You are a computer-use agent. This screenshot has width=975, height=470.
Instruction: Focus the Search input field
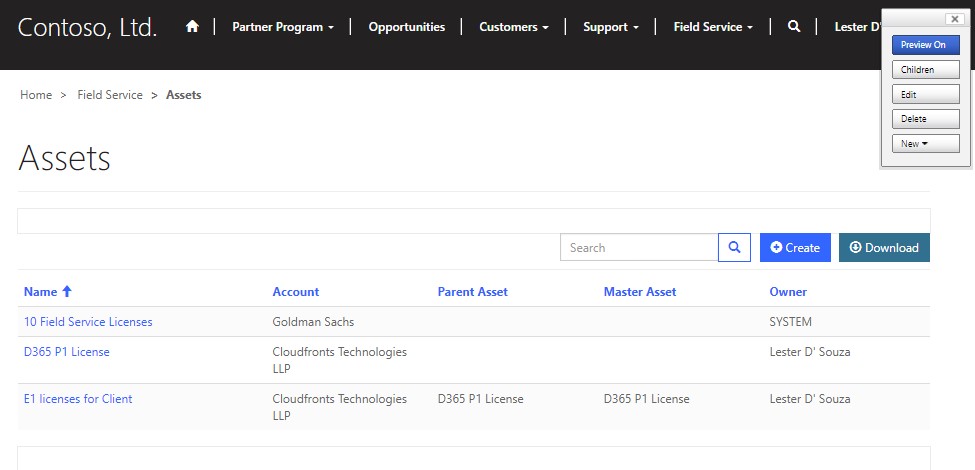(639, 247)
